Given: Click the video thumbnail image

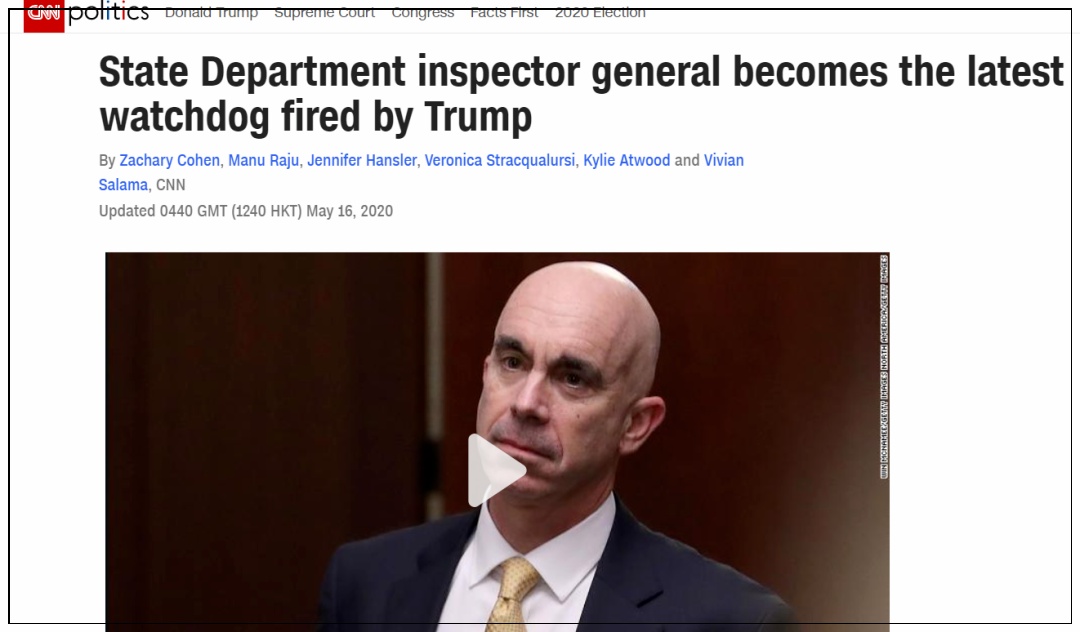Looking at the screenshot, I should point(497,442).
